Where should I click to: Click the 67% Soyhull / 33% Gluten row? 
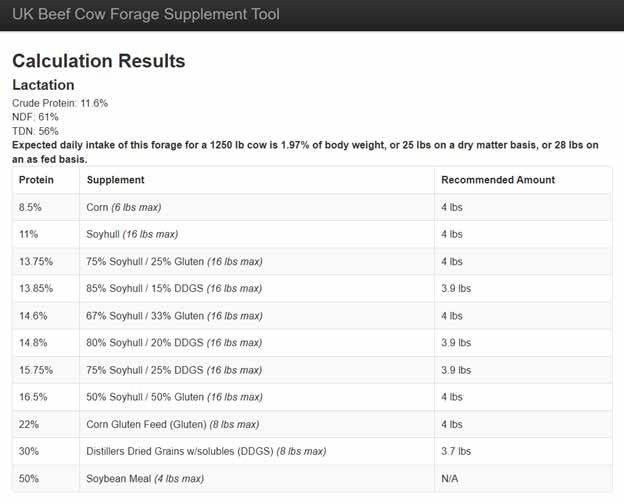[174, 315]
